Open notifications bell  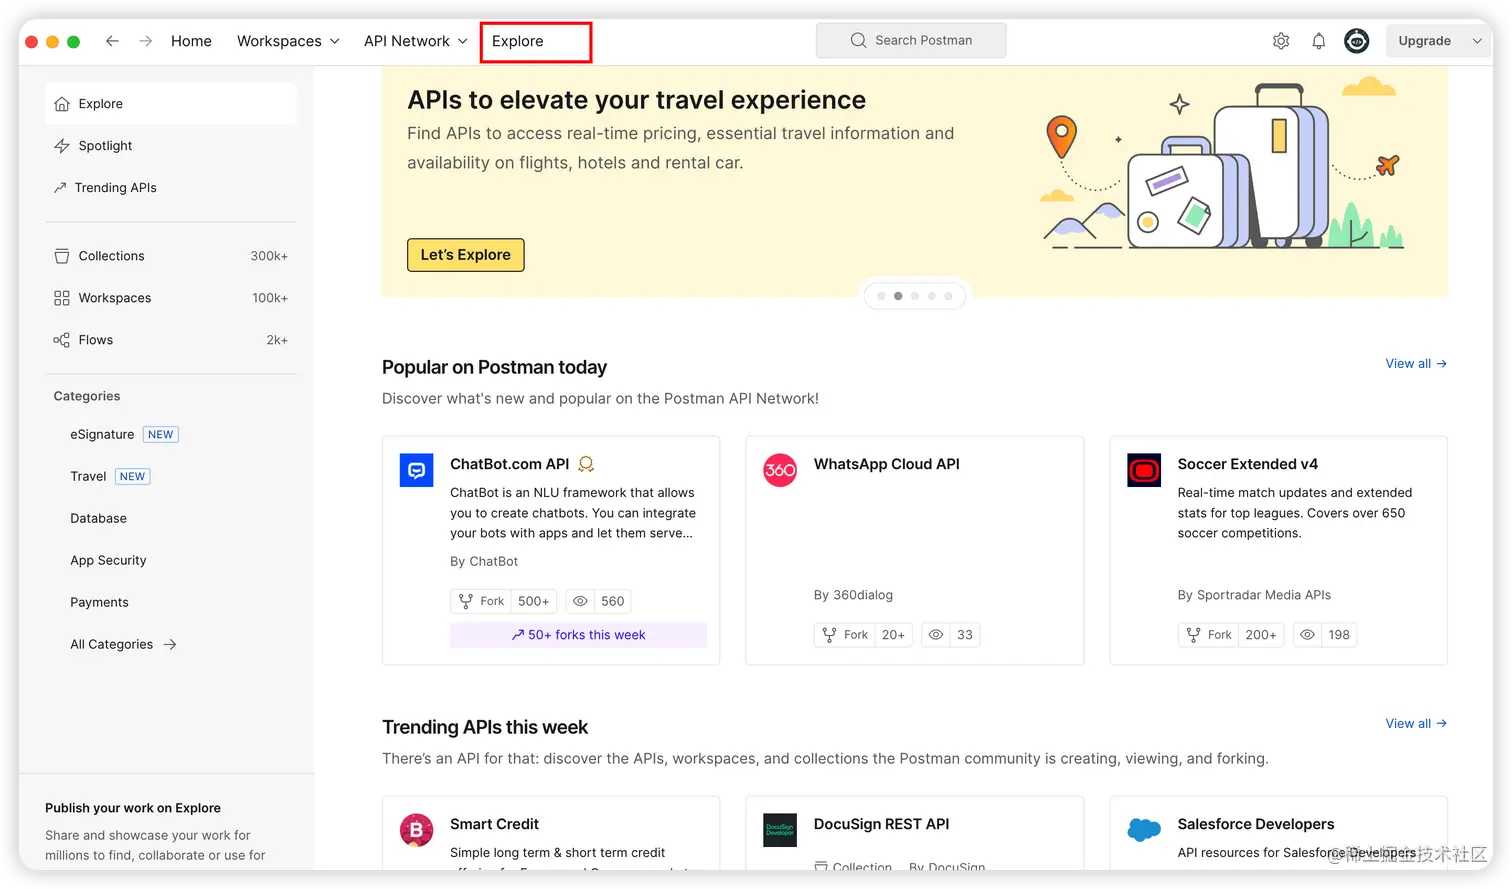click(x=1319, y=41)
